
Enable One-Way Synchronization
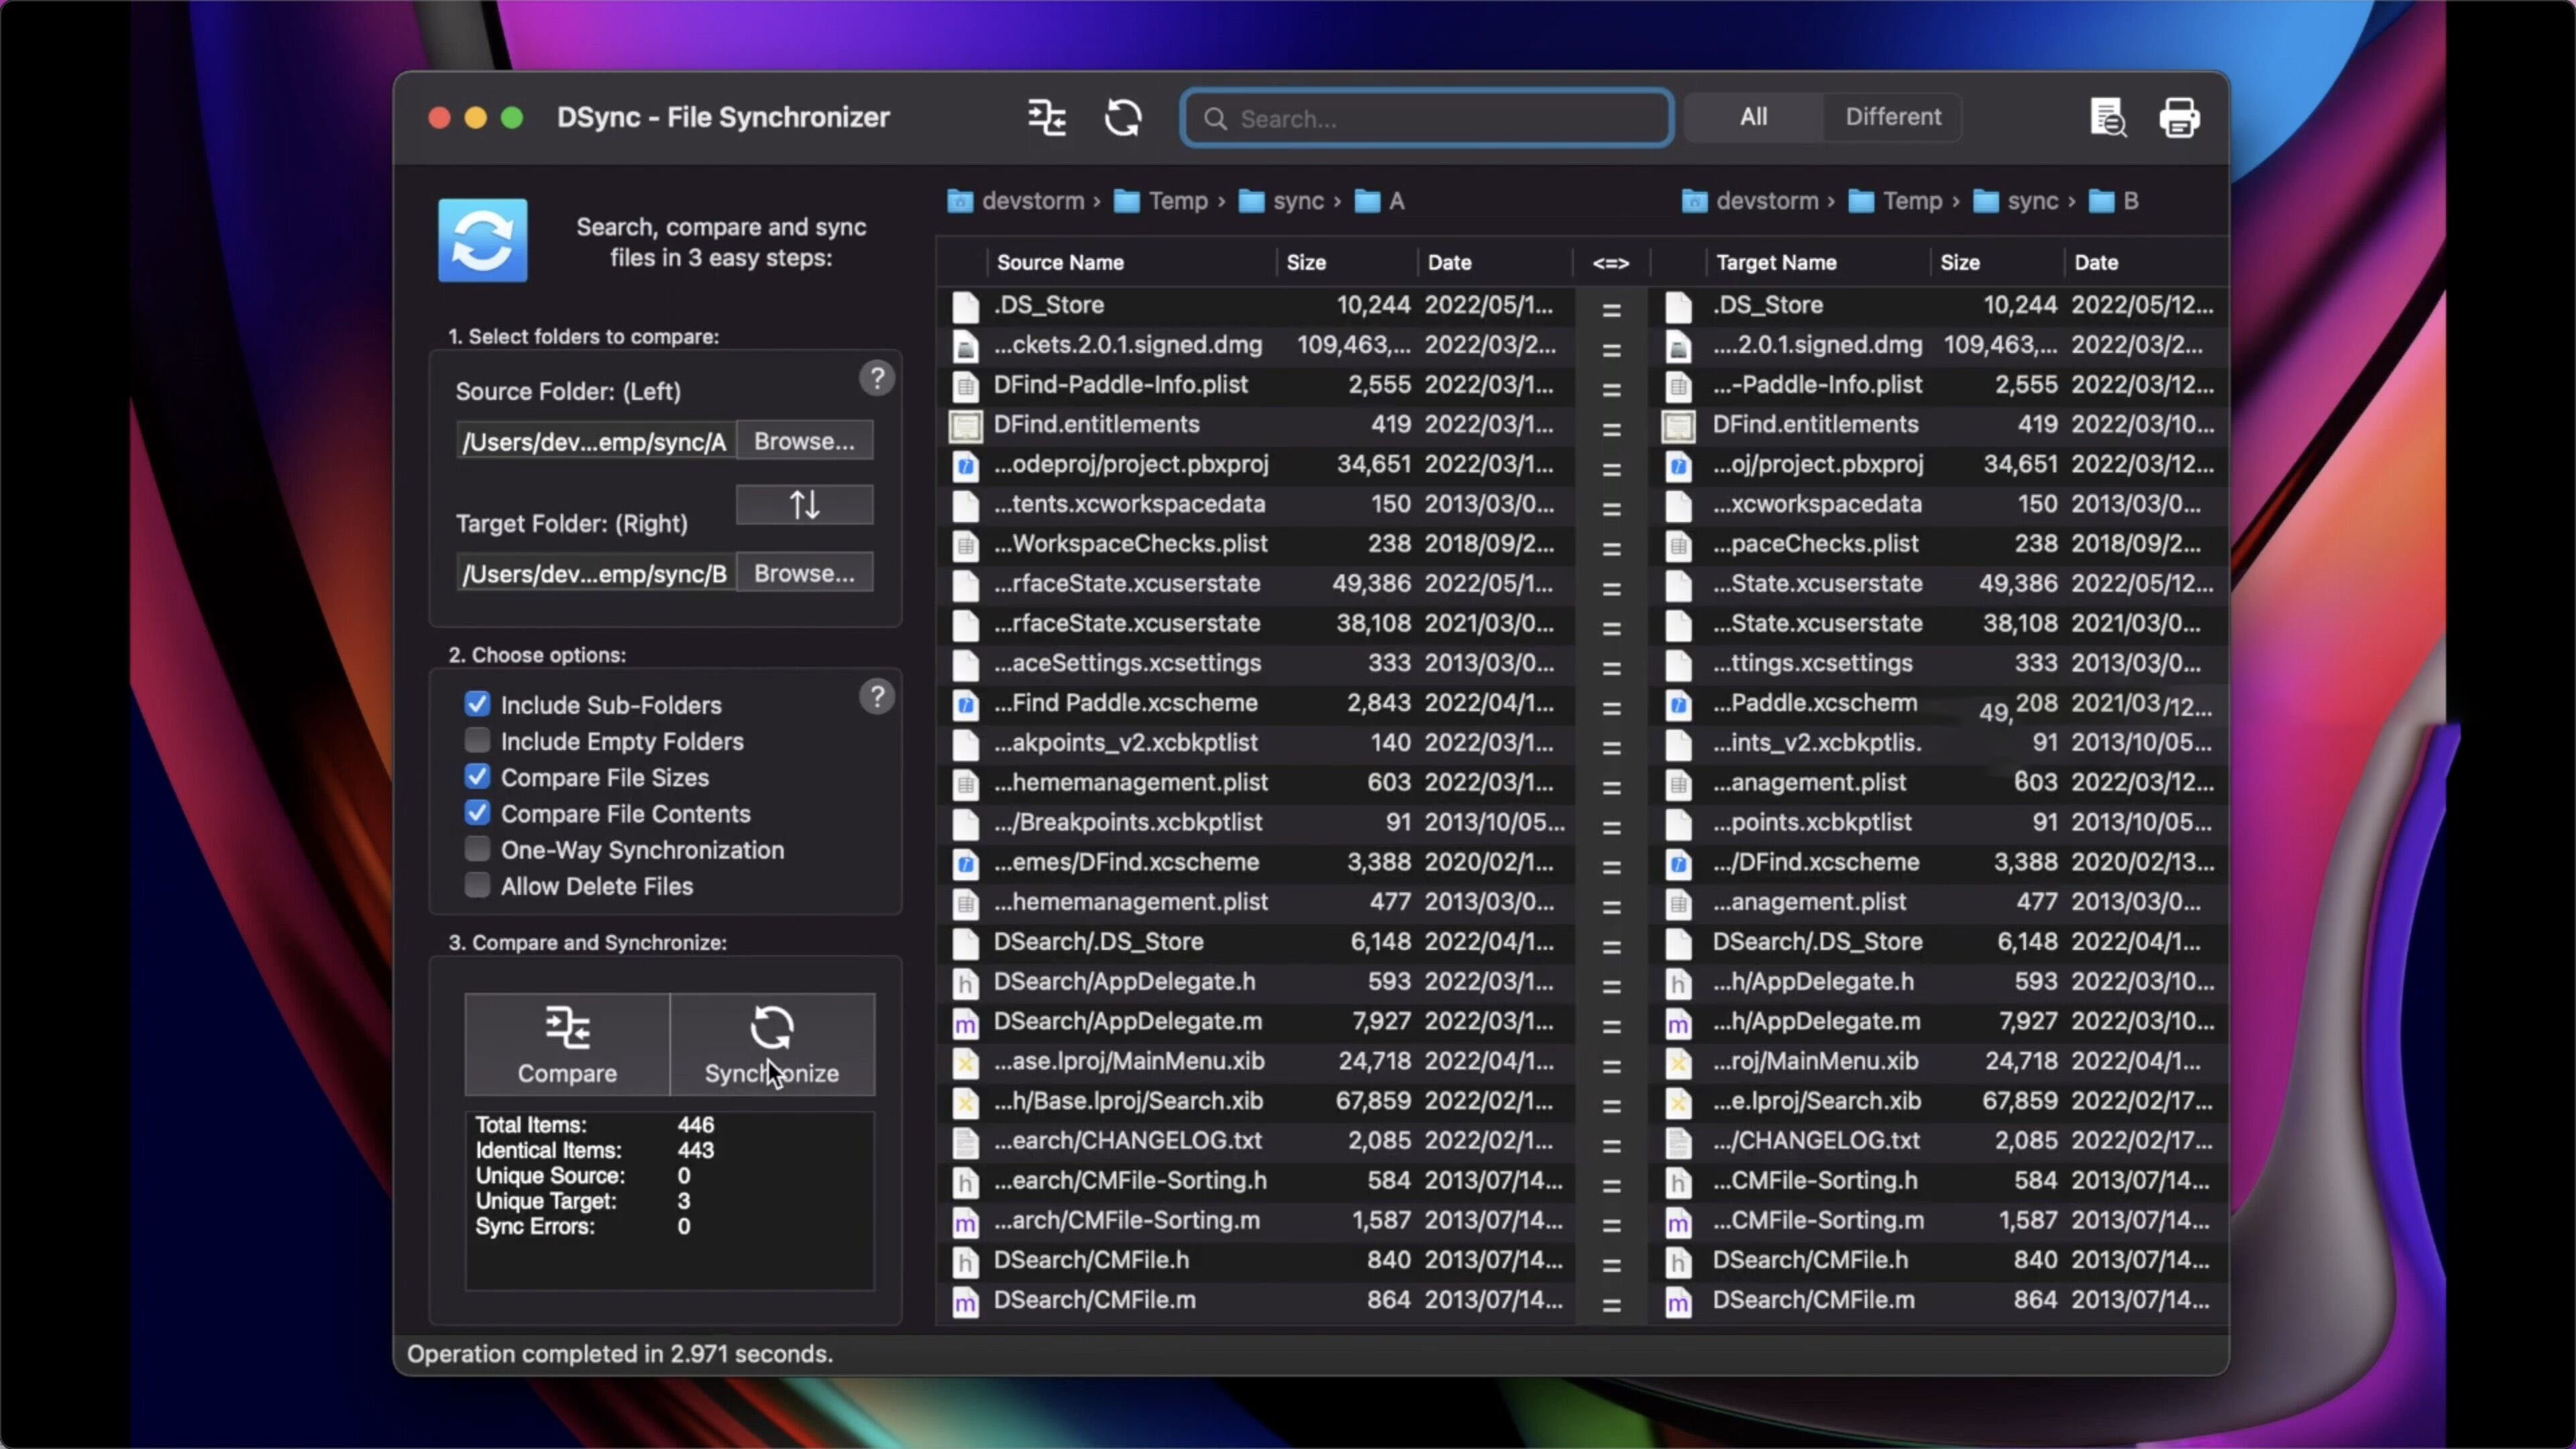pos(477,849)
